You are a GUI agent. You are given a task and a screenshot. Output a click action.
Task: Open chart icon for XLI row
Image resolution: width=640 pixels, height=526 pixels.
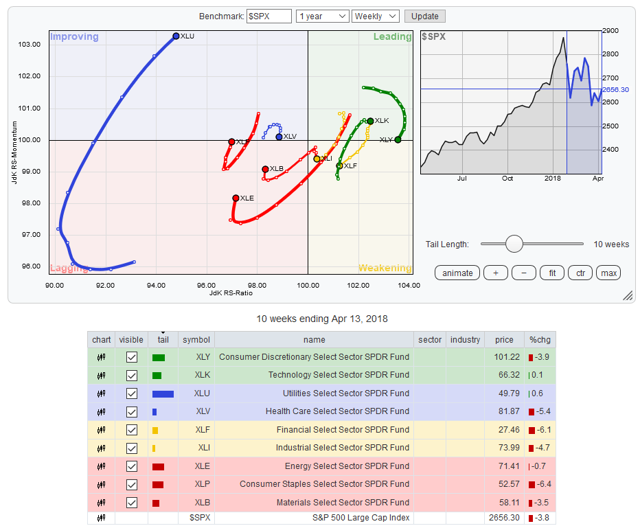[x=101, y=448]
